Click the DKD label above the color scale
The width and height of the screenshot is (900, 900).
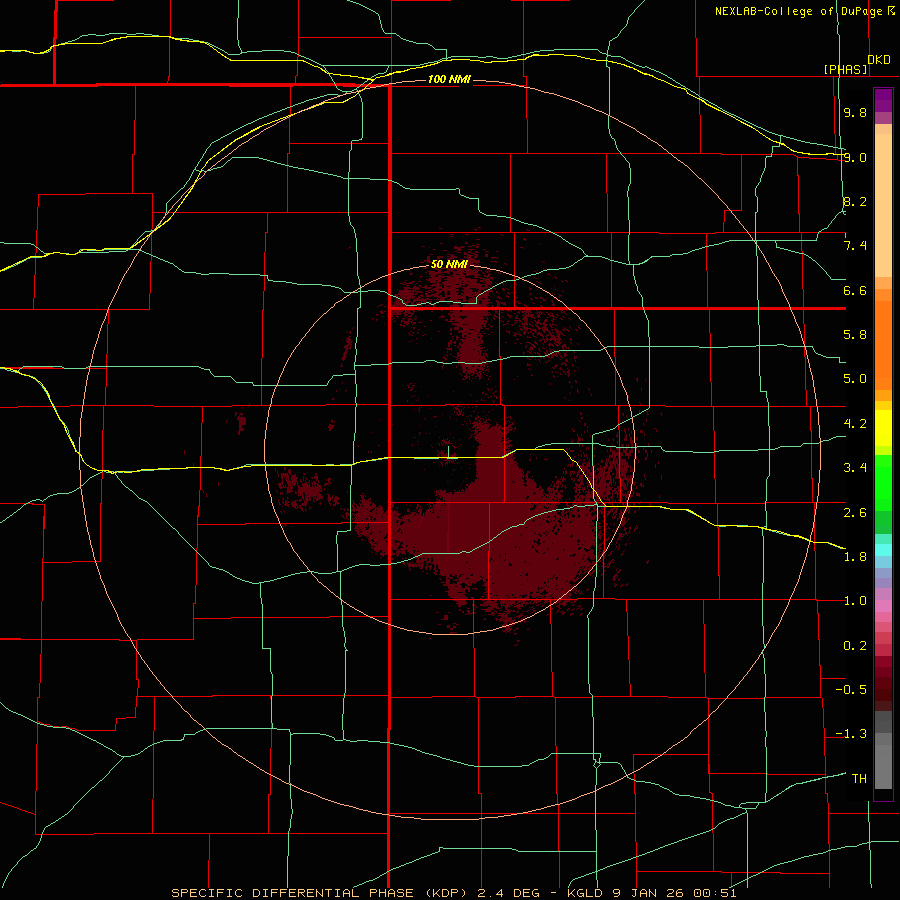pyautogui.click(x=879, y=60)
